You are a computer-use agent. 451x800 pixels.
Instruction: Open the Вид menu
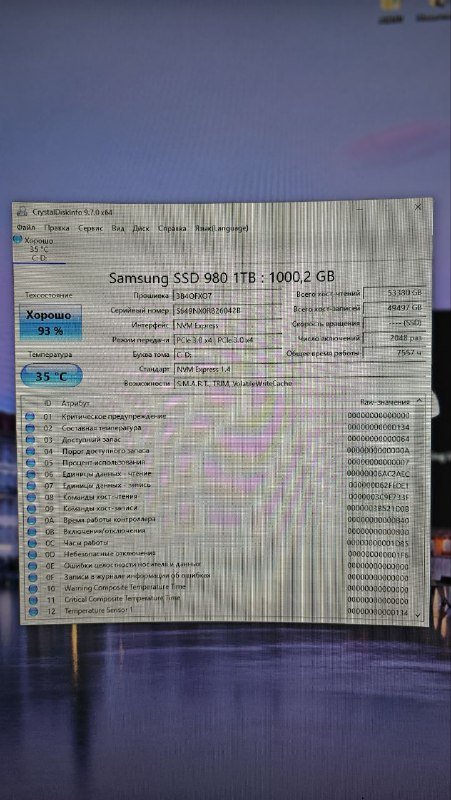118,229
